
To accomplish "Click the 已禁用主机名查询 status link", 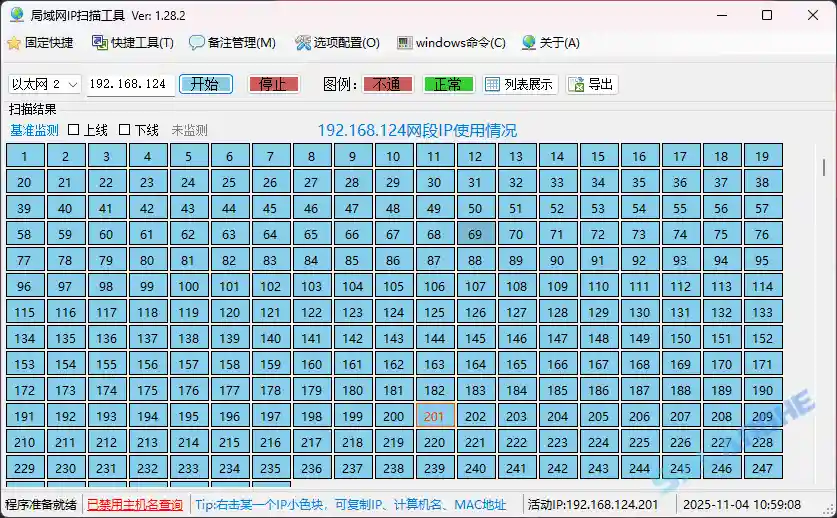I will [135, 504].
